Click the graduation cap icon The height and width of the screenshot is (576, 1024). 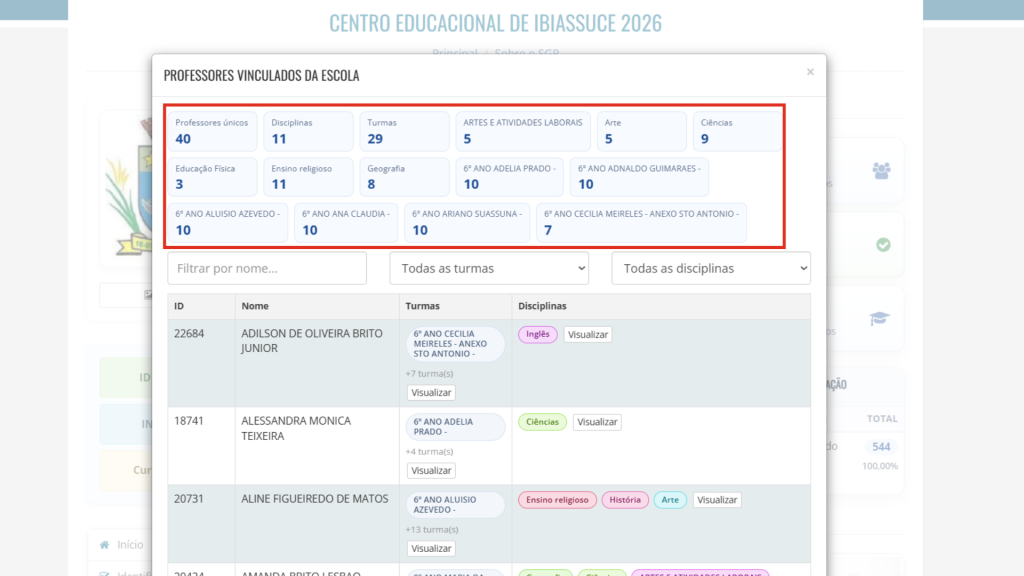(x=879, y=318)
